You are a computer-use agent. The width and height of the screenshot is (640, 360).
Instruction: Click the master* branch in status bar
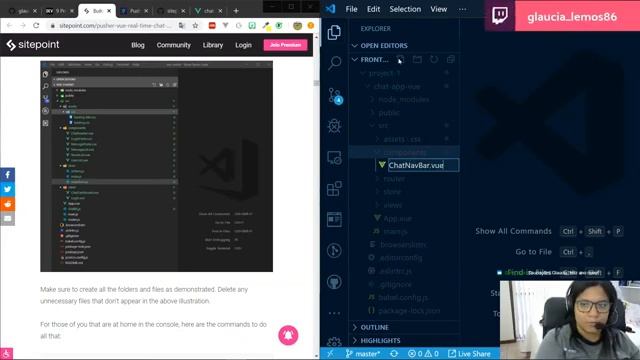click(x=363, y=353)
